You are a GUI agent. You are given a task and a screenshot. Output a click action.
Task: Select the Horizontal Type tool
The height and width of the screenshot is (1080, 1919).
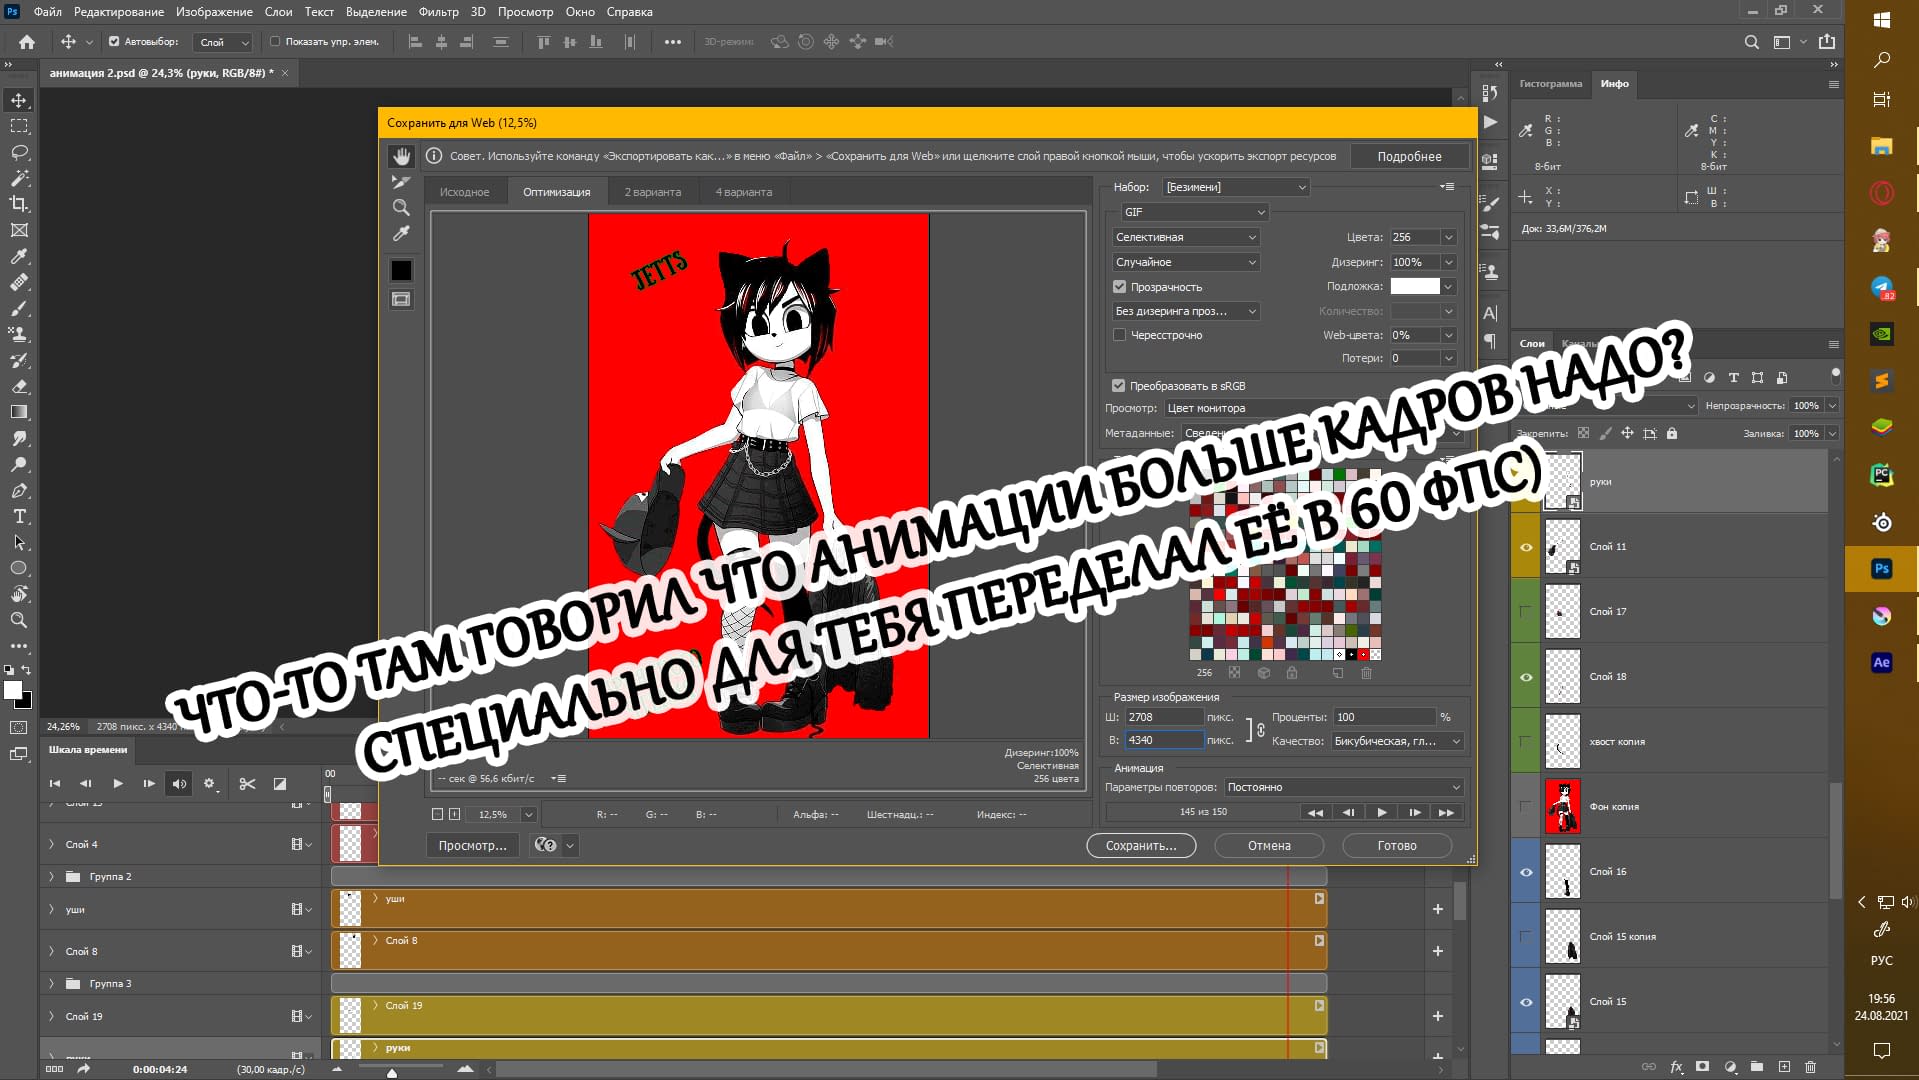point(19,516)
